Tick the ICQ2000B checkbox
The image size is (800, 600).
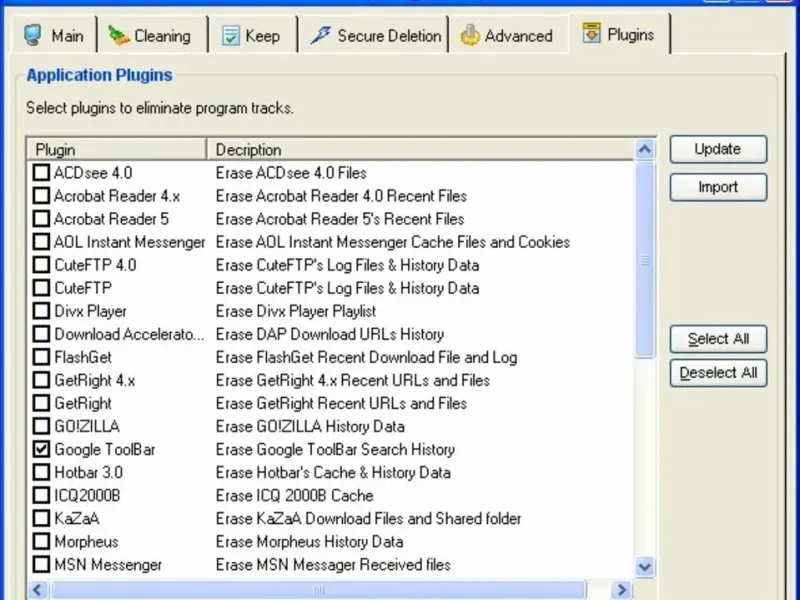(41, 495)
